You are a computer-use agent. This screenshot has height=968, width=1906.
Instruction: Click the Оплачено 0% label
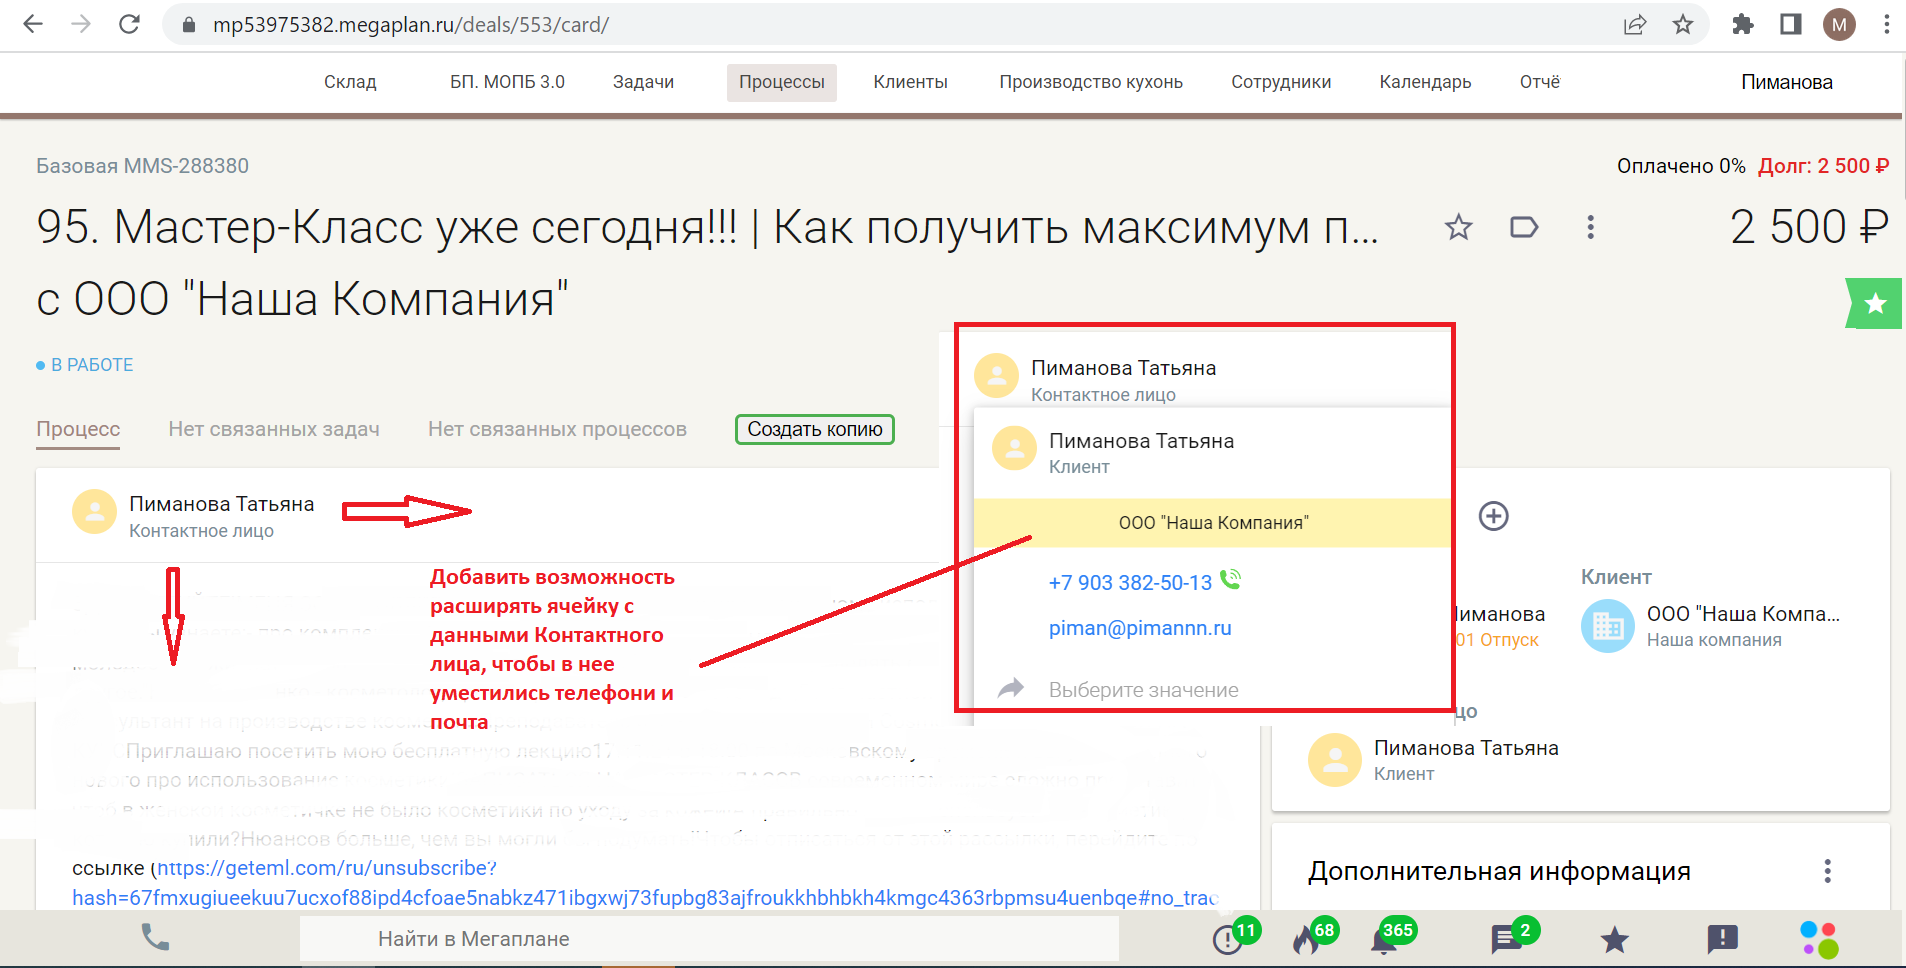(1681, 166)
